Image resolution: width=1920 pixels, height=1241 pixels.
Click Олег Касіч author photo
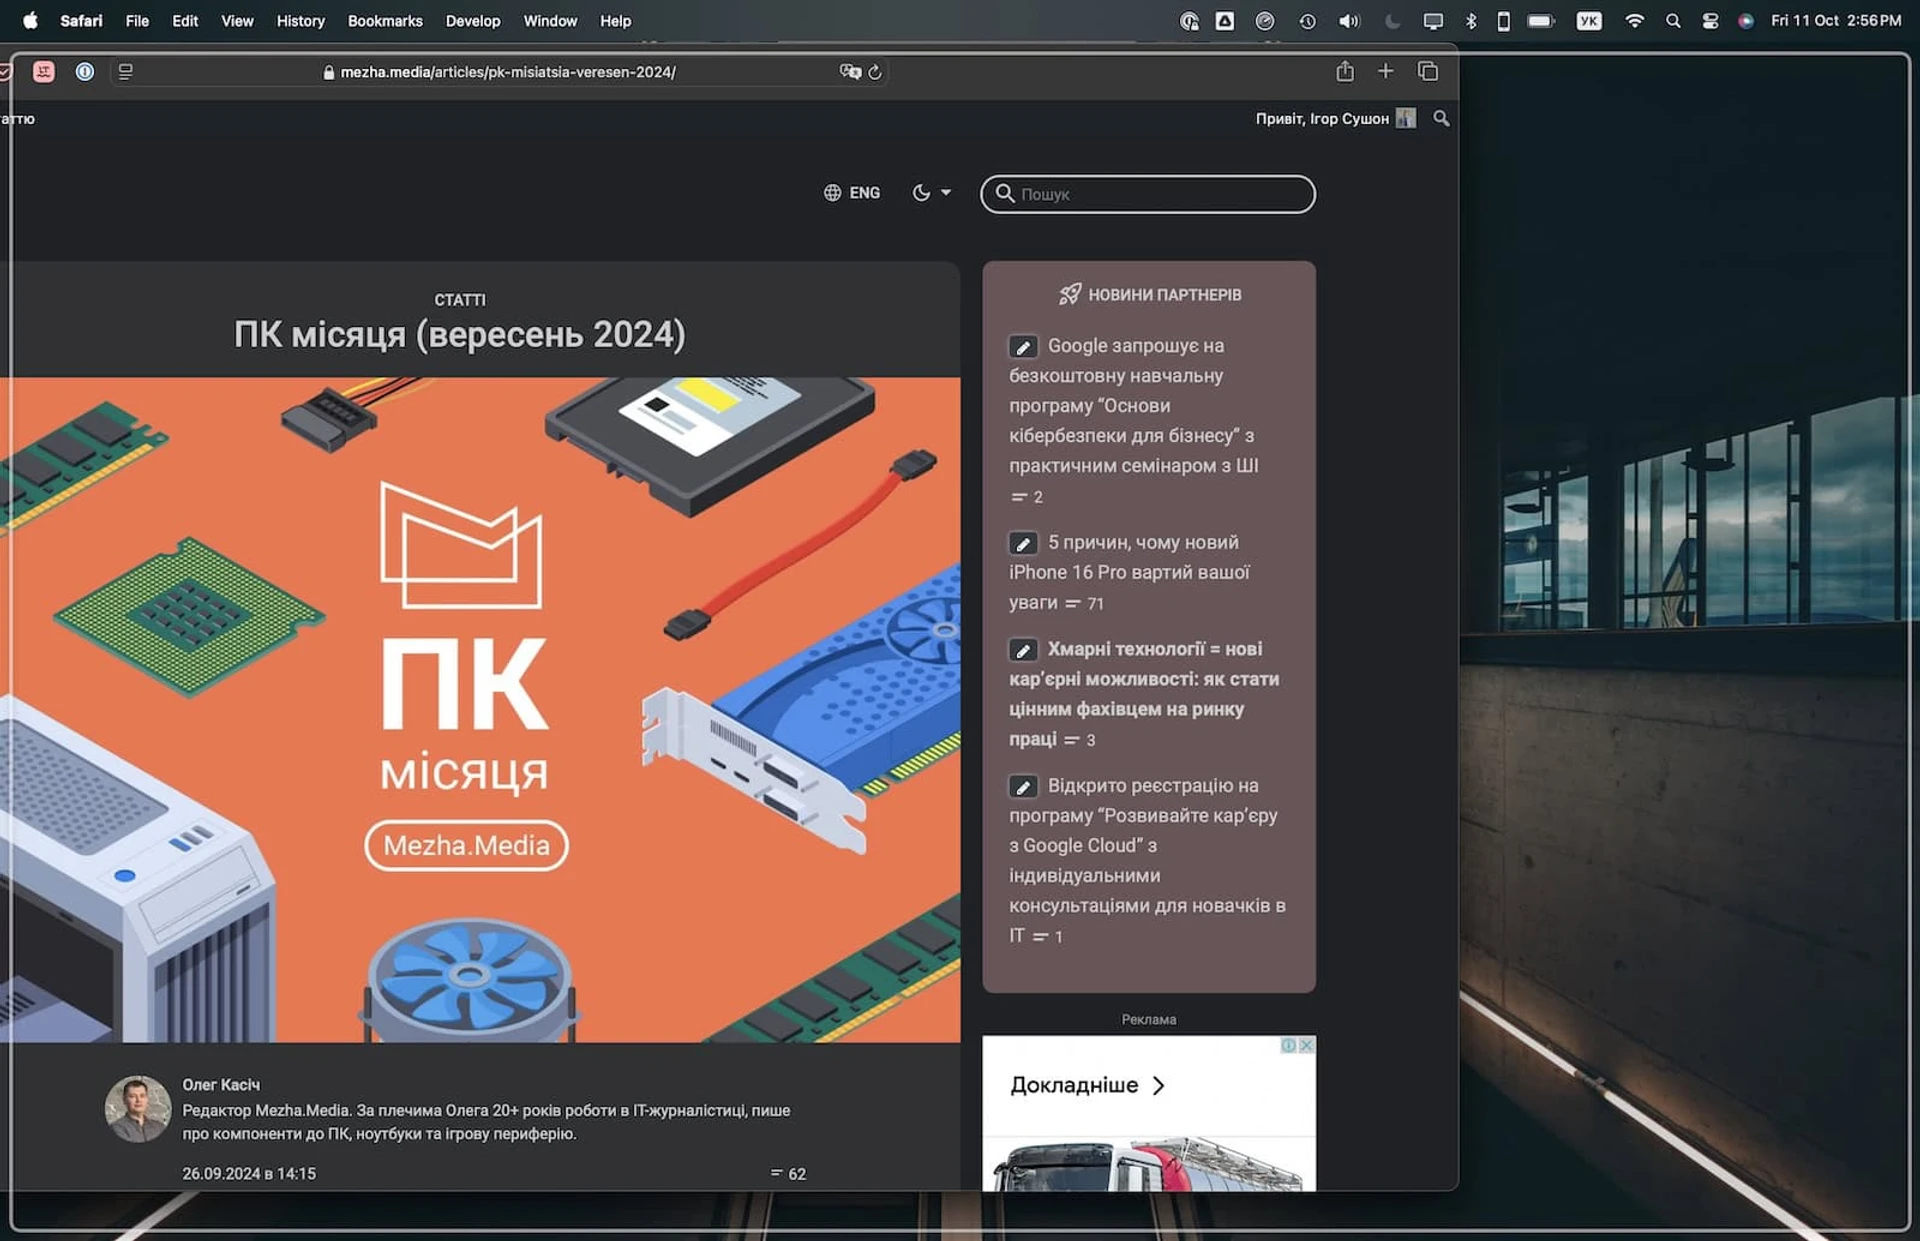click(138, 1108)
